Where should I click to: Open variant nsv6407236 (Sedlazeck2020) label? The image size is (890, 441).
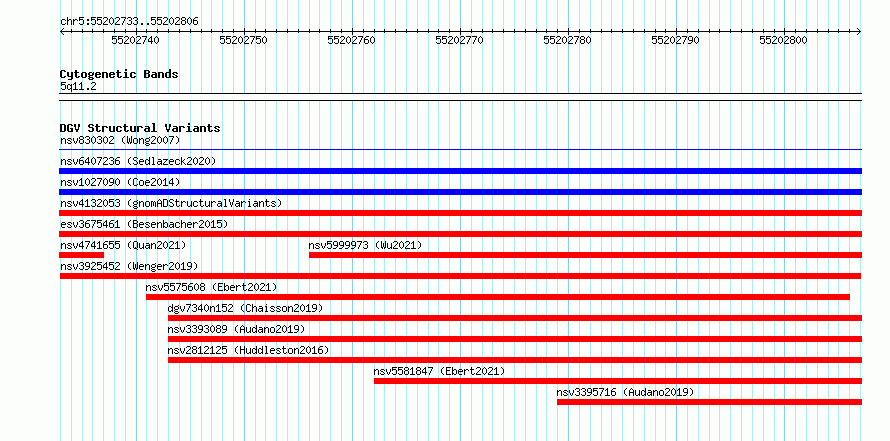138,161
